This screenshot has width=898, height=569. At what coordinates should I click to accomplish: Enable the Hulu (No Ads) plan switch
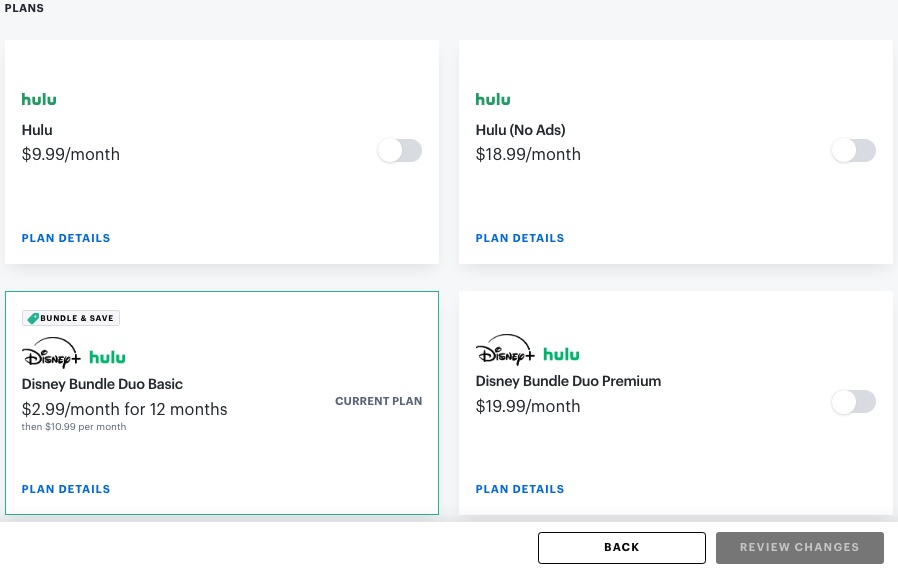(853, 151)
